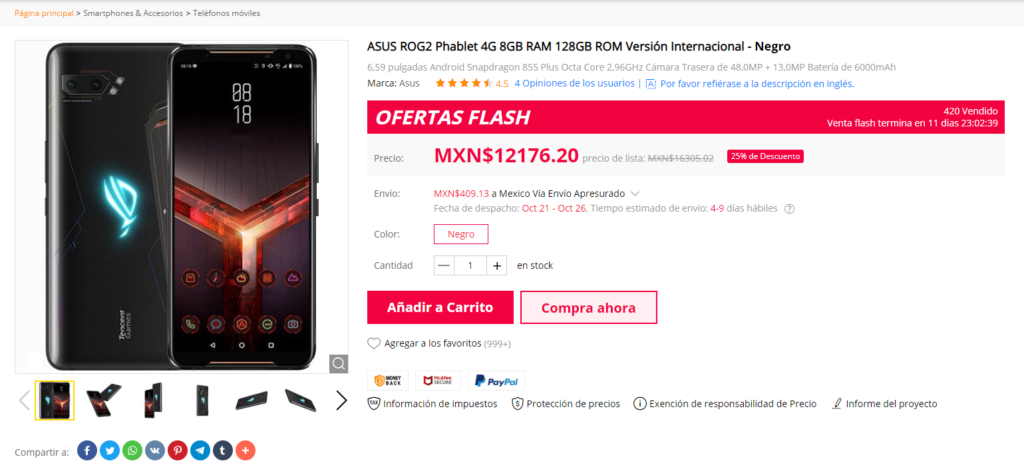Share through the WhatsApp icon
1024x475 pixels.
point(133,450)
